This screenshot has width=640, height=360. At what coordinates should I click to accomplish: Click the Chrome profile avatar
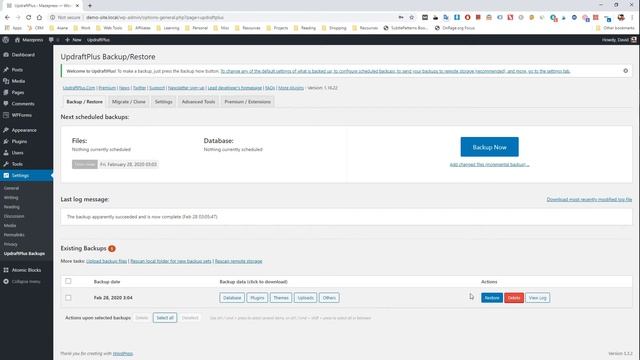point(621,17)
